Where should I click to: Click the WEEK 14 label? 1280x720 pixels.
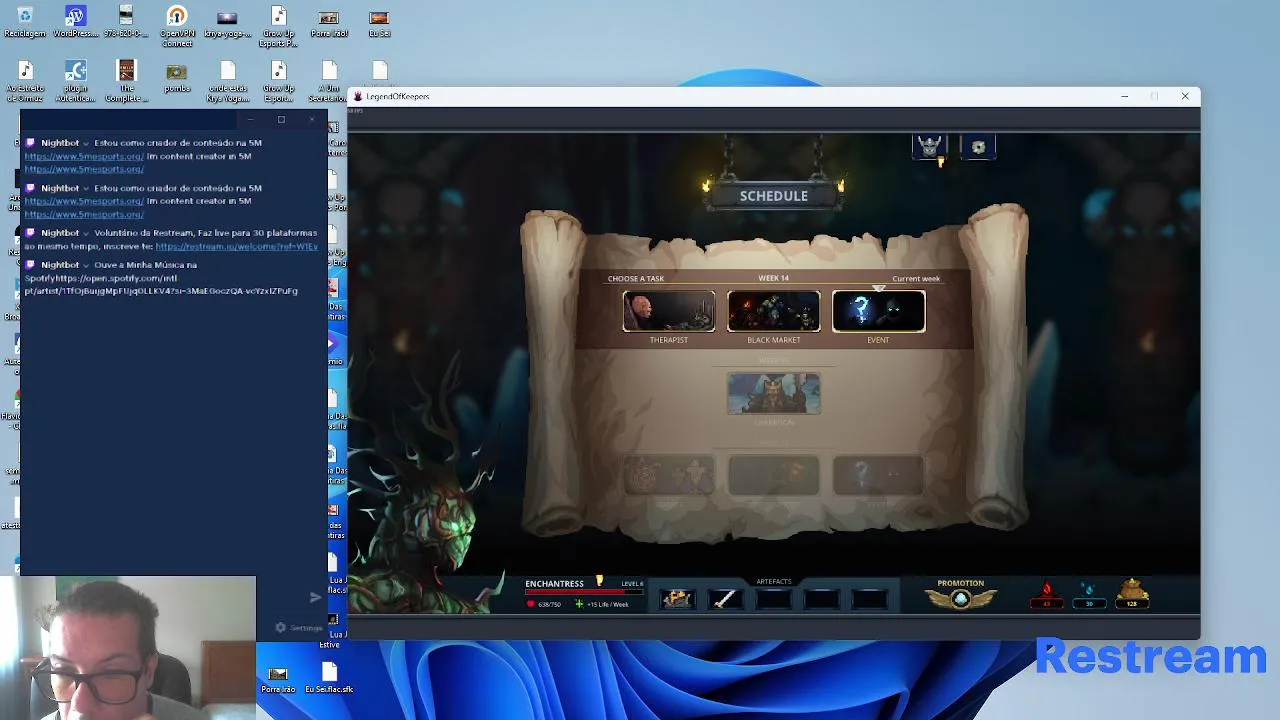pyautogui.click(x=774, y=278)
